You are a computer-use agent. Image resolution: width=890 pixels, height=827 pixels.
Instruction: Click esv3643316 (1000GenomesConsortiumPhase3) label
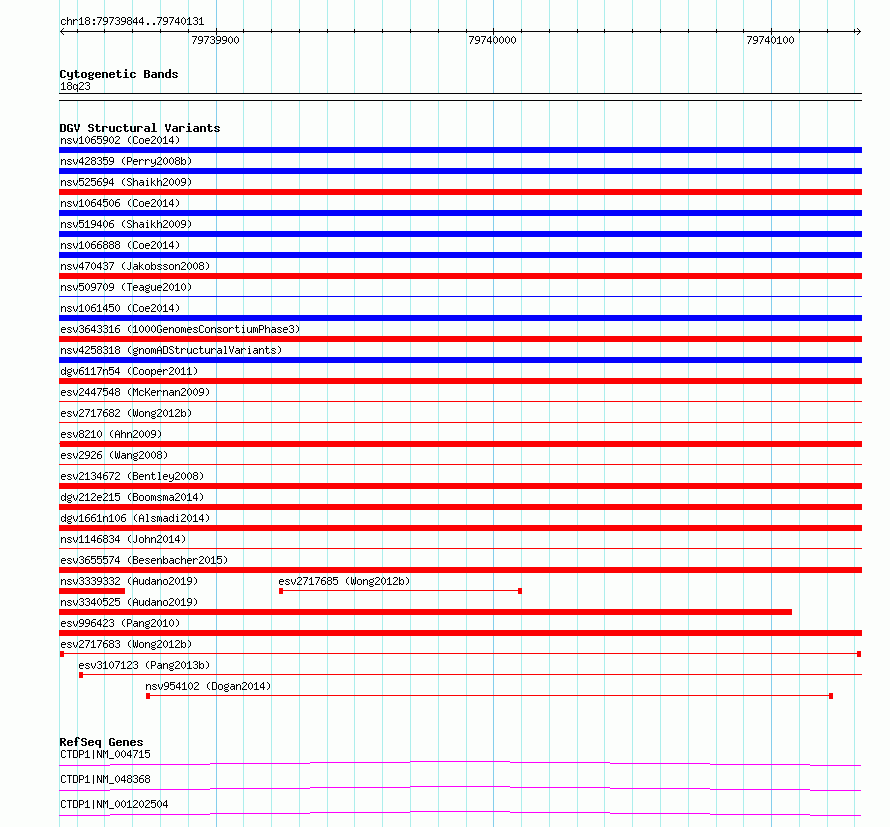click(x=180, y=329)
